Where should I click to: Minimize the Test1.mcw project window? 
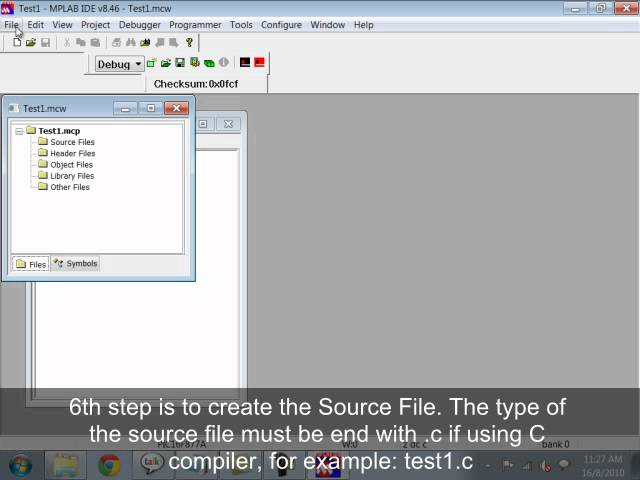(125, 108)
